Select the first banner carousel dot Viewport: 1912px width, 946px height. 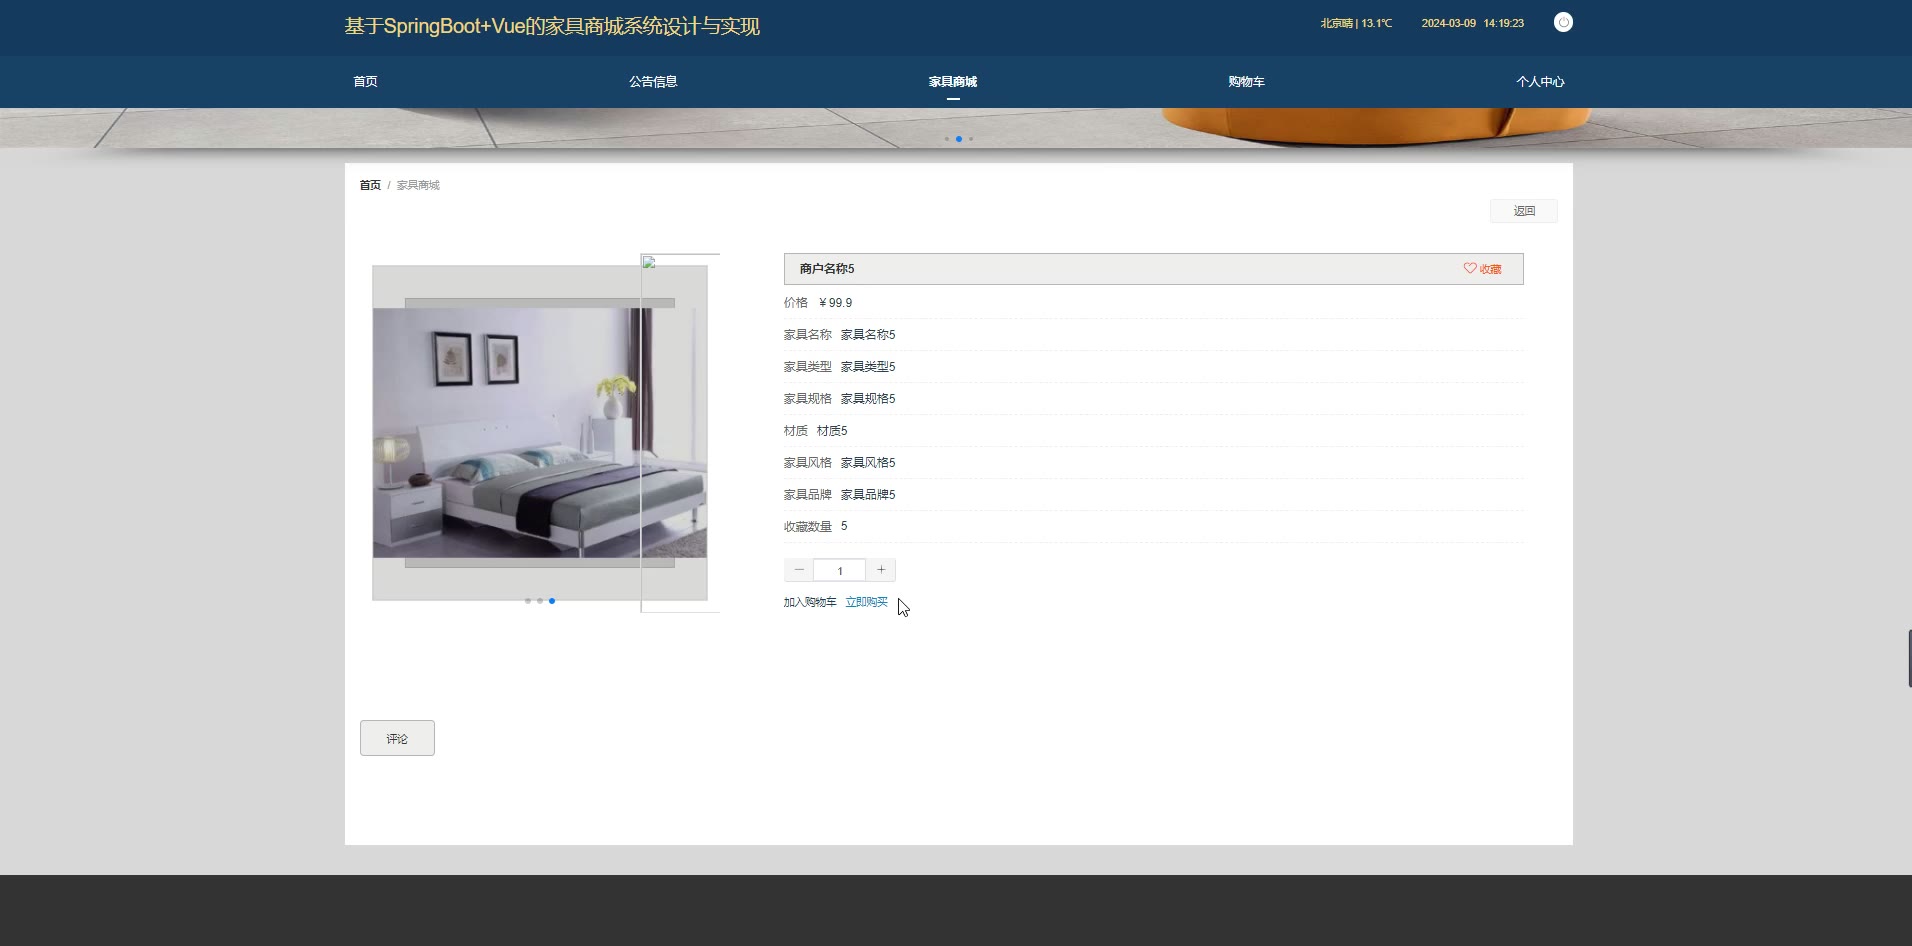click(947, 139)
